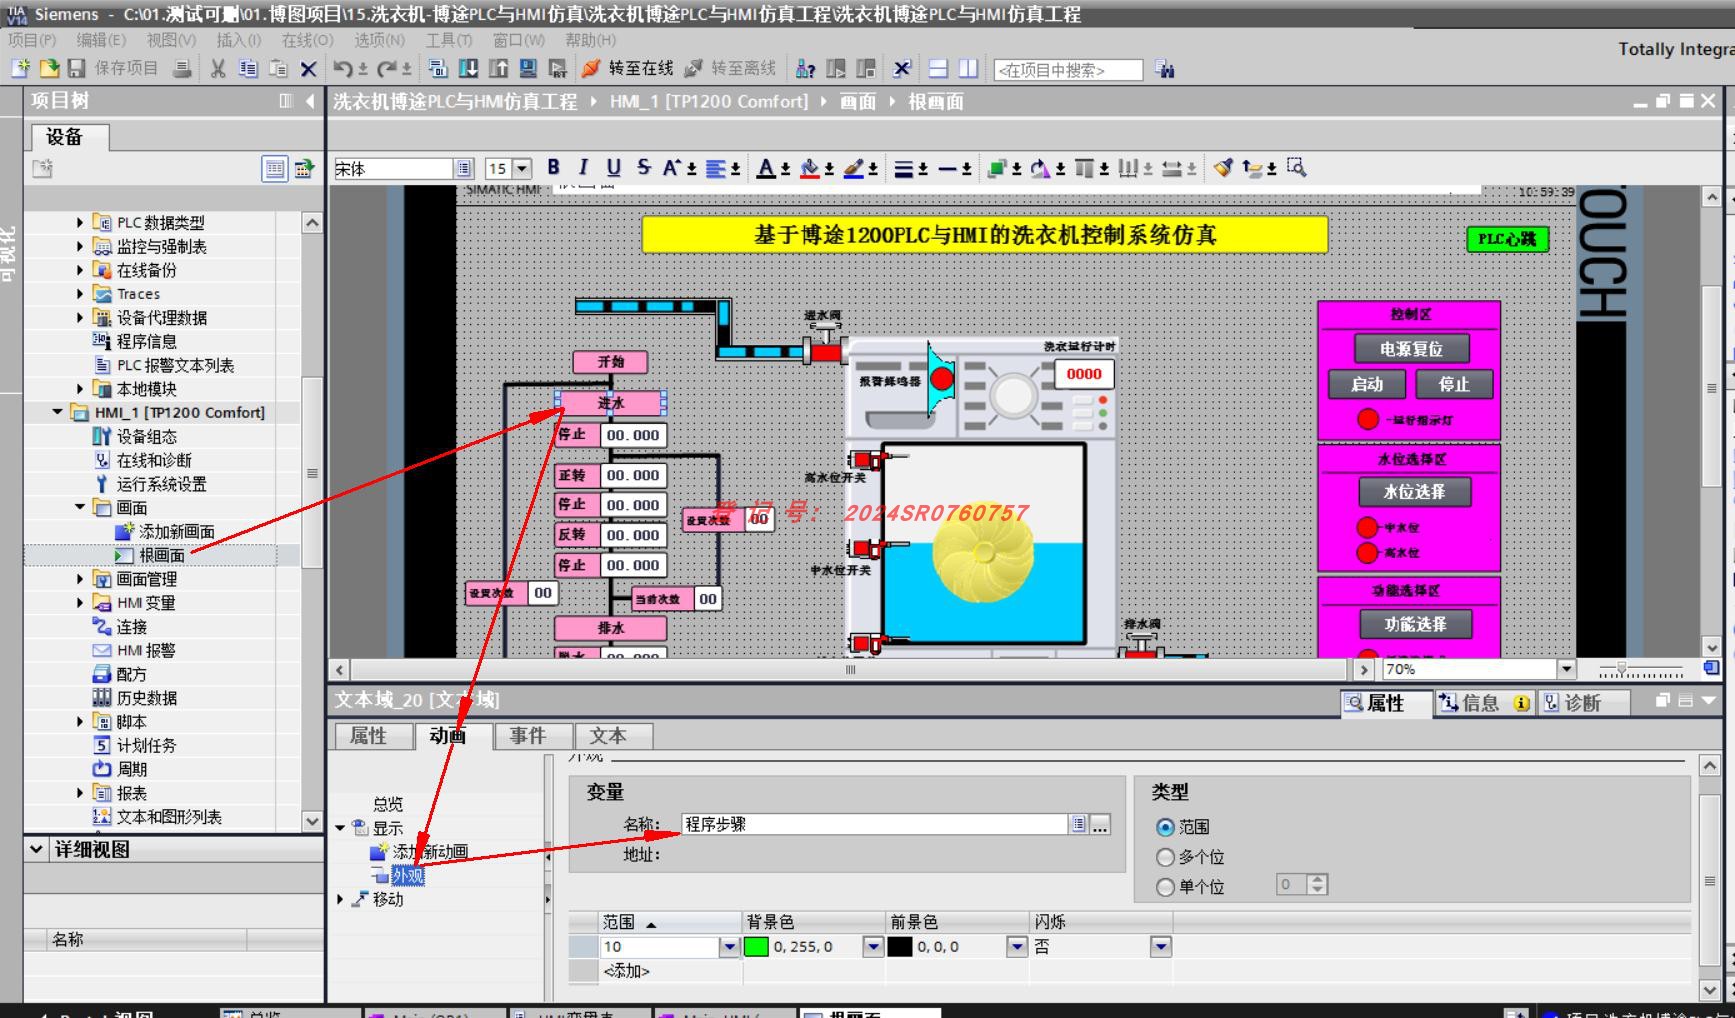1735x1018 pixels.
Task: Select the 单个位 radio button
Action: pos(1165,887)
